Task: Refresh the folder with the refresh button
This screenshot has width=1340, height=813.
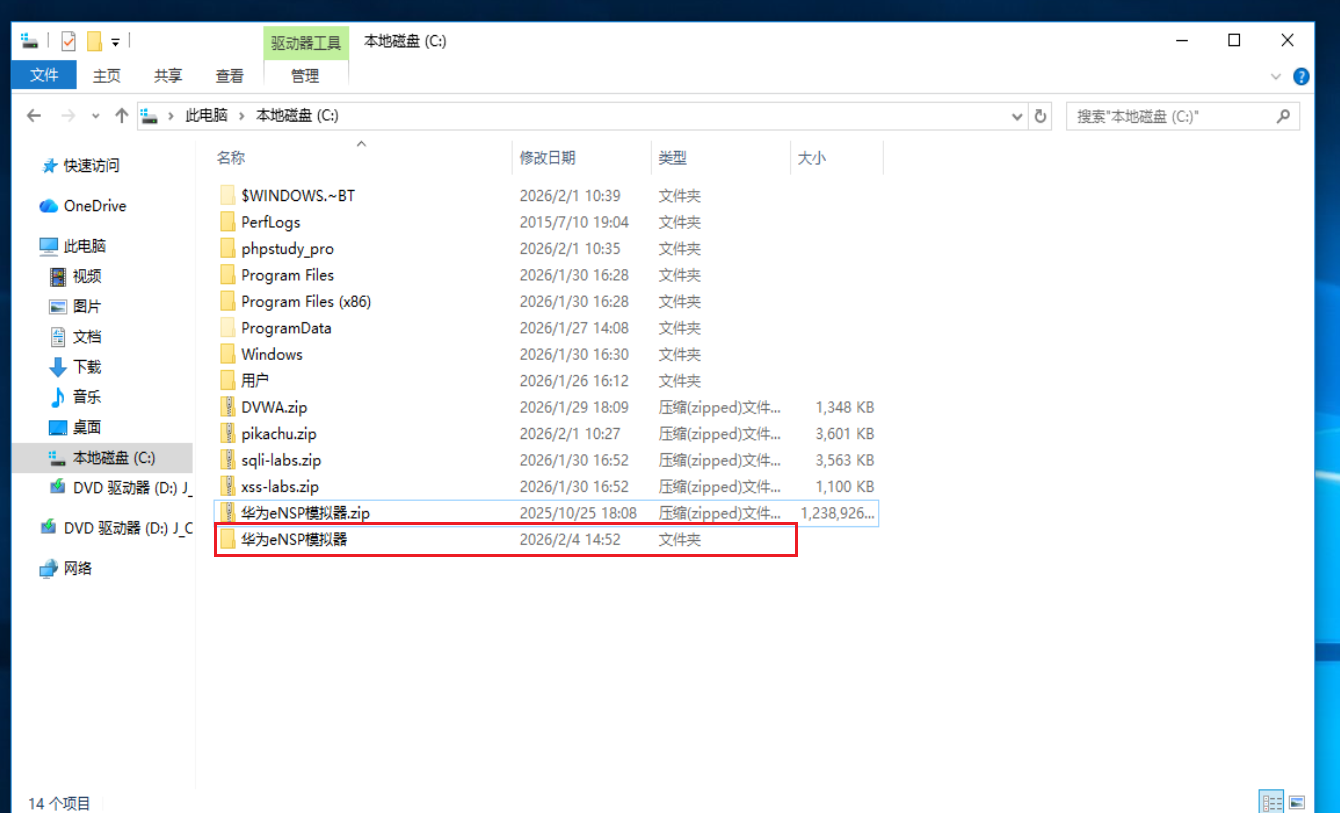Action: coord(1041,116)
